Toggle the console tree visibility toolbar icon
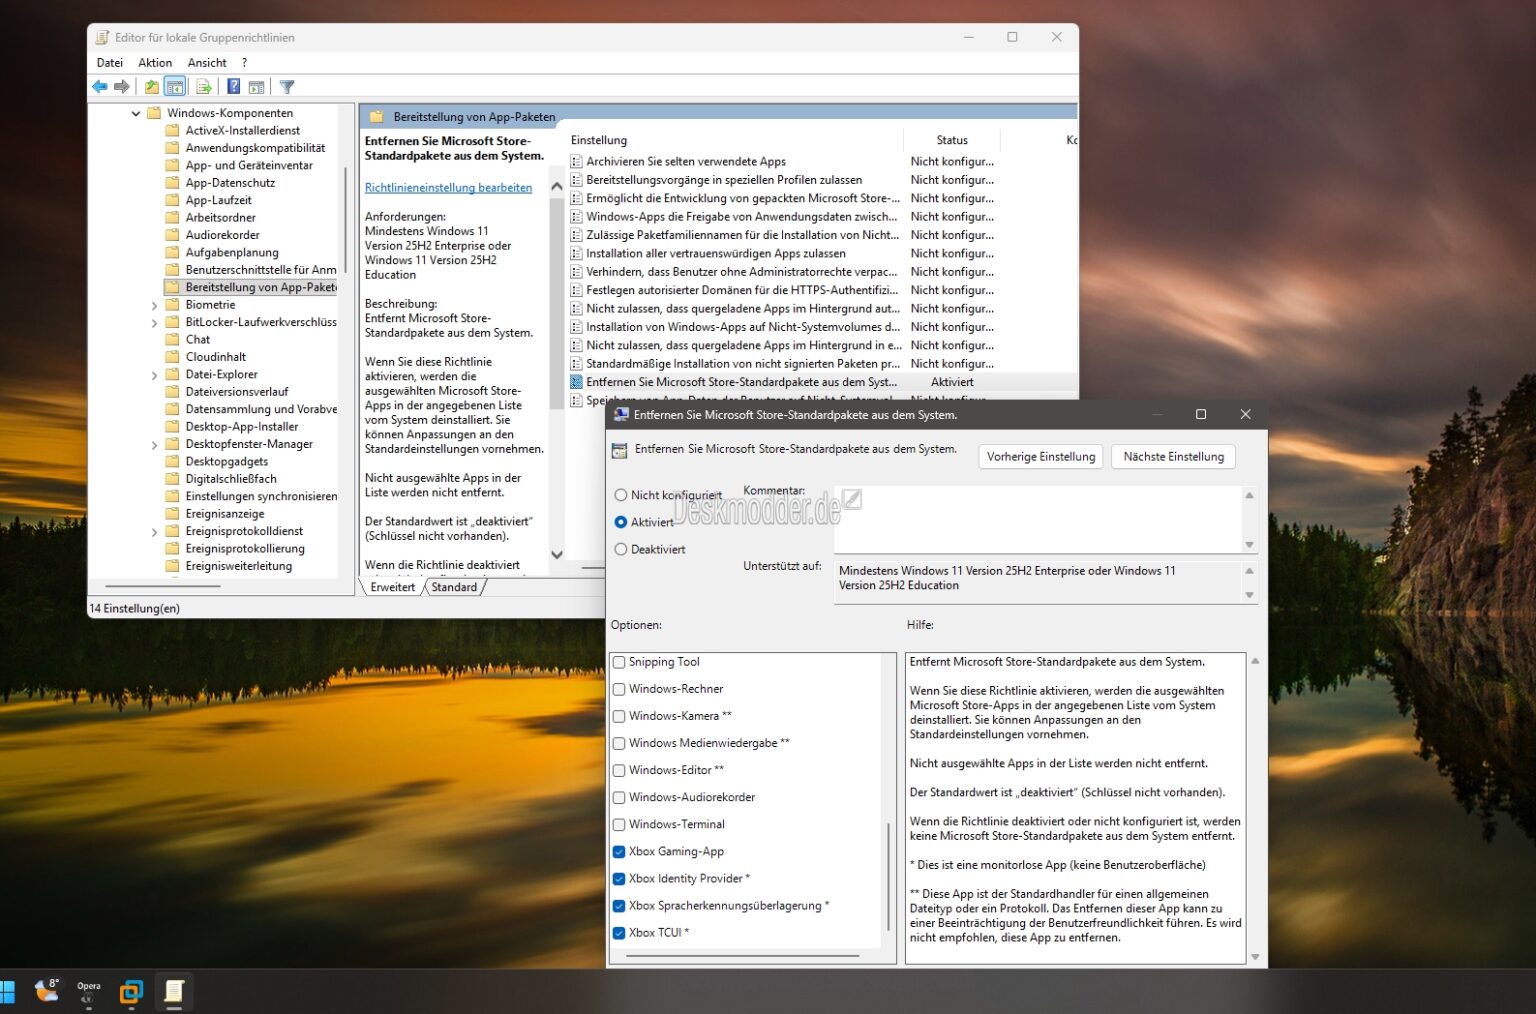Viewport: 1536px width, 1014px height. [x=175, y=86]
